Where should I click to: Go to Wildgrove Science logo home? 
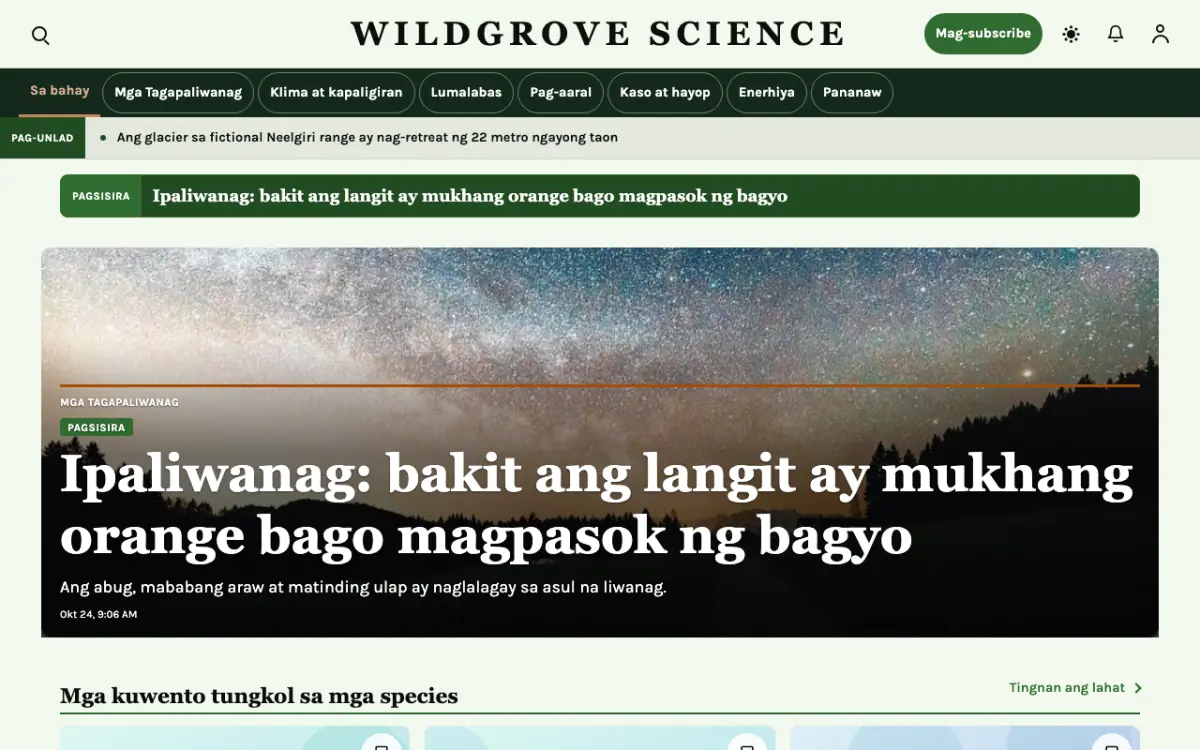point(598,34)
